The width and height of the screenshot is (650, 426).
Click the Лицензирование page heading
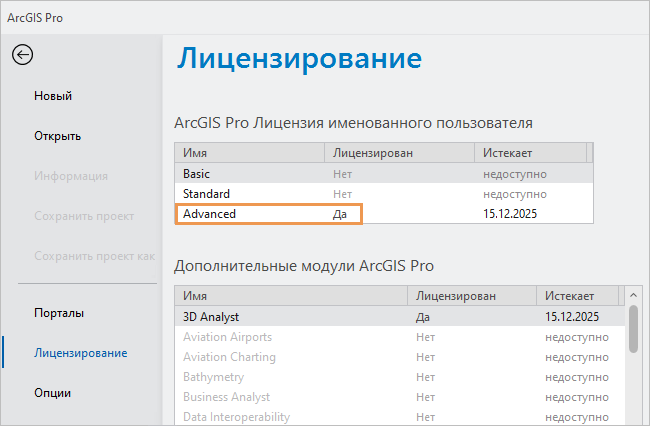299,58
